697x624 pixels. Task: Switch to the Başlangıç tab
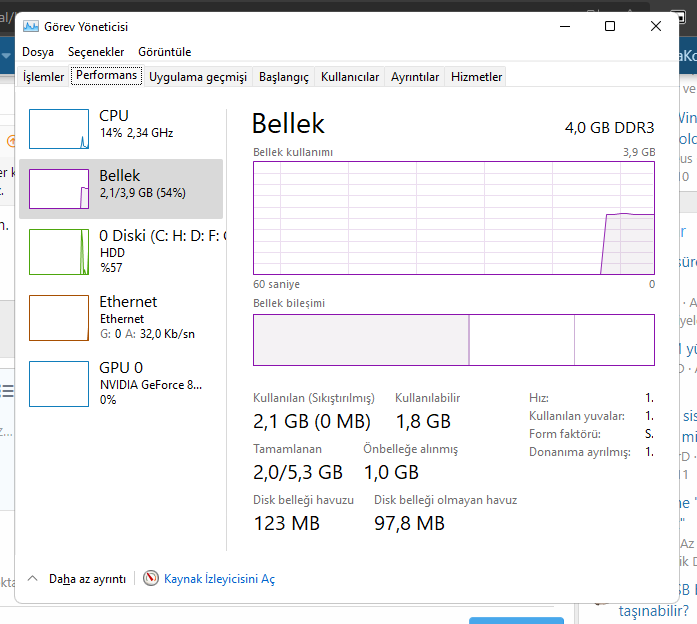284,77
